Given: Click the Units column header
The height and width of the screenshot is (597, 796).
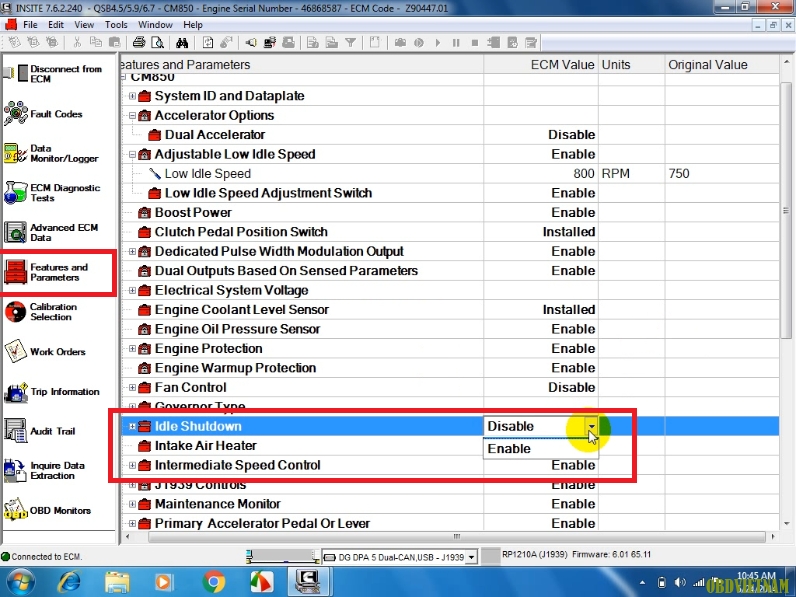Looking at the screenshot, I should (632, 64).
